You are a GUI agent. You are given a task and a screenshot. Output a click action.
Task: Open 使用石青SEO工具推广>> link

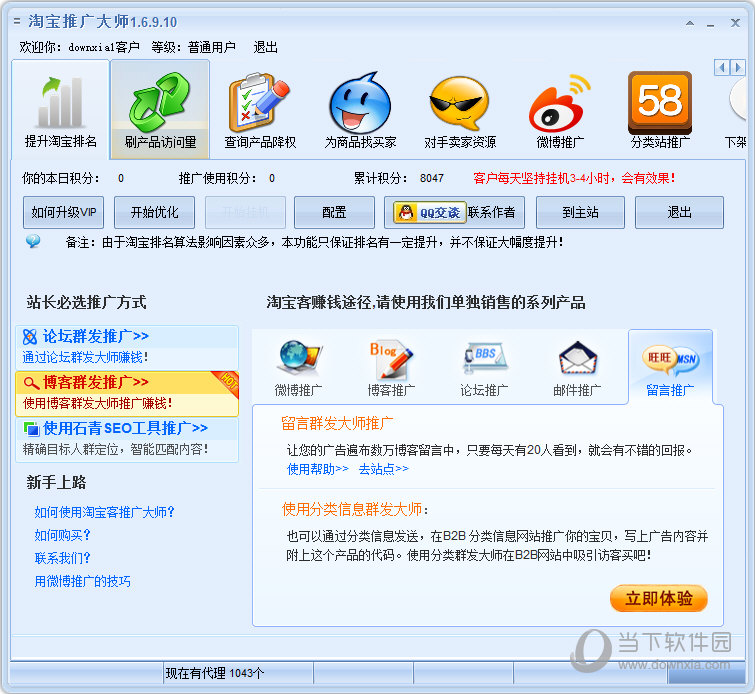click(125, 428)
